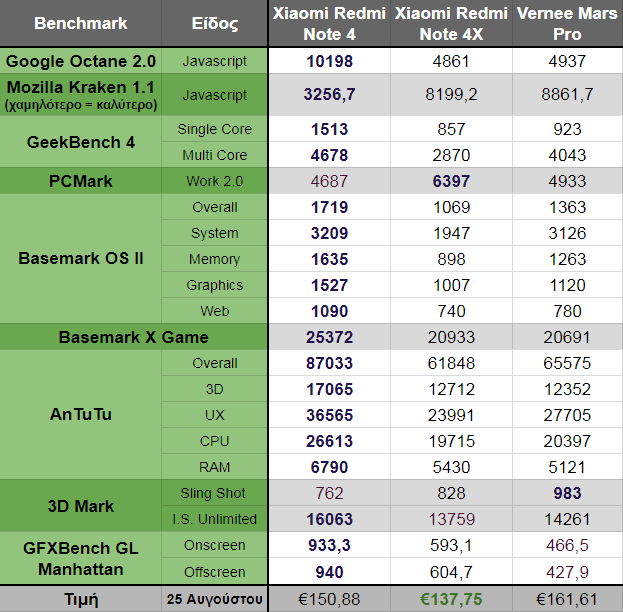Click the Onscreen type cell
The width and height of the screenshot is (623, 612).
(215, 545)
